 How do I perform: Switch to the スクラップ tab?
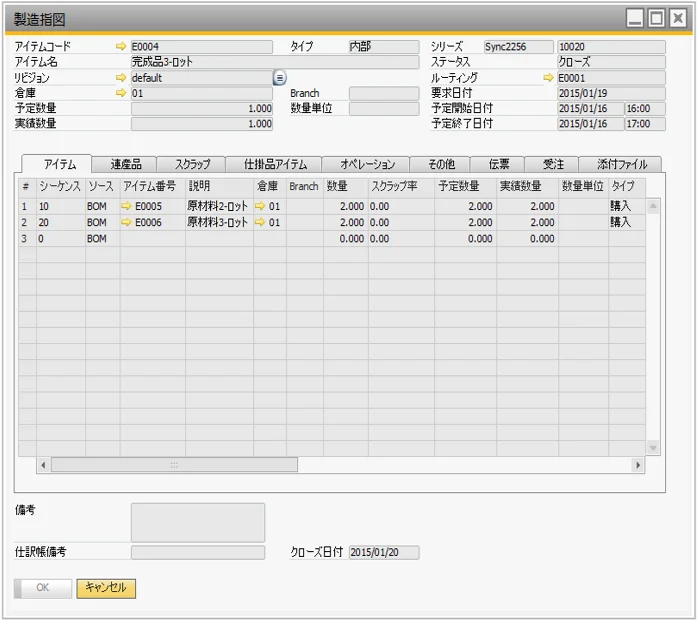click(192, 164)
